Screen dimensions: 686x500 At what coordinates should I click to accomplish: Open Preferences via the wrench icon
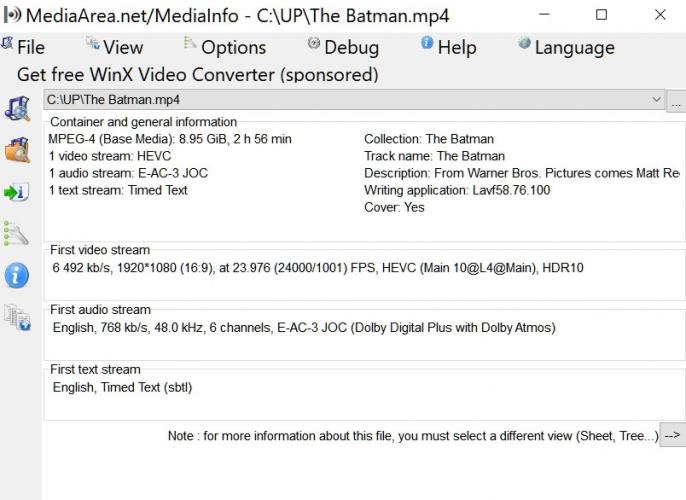click(17, 234)
